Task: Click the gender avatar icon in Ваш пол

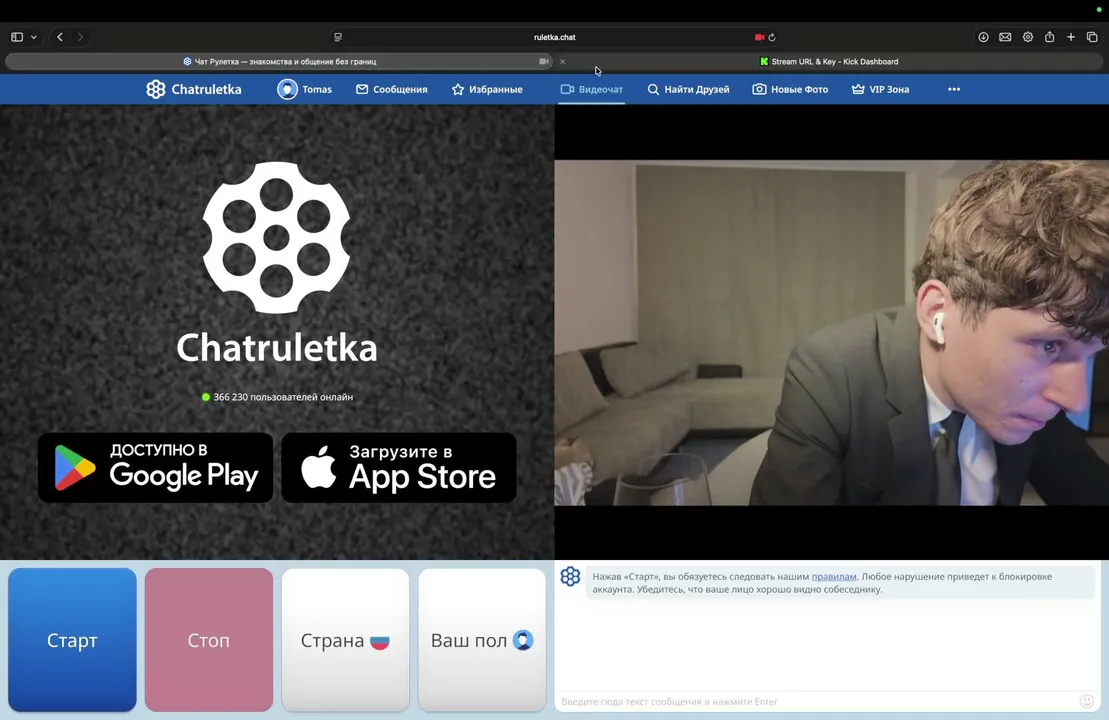Action: click(523, 640)
